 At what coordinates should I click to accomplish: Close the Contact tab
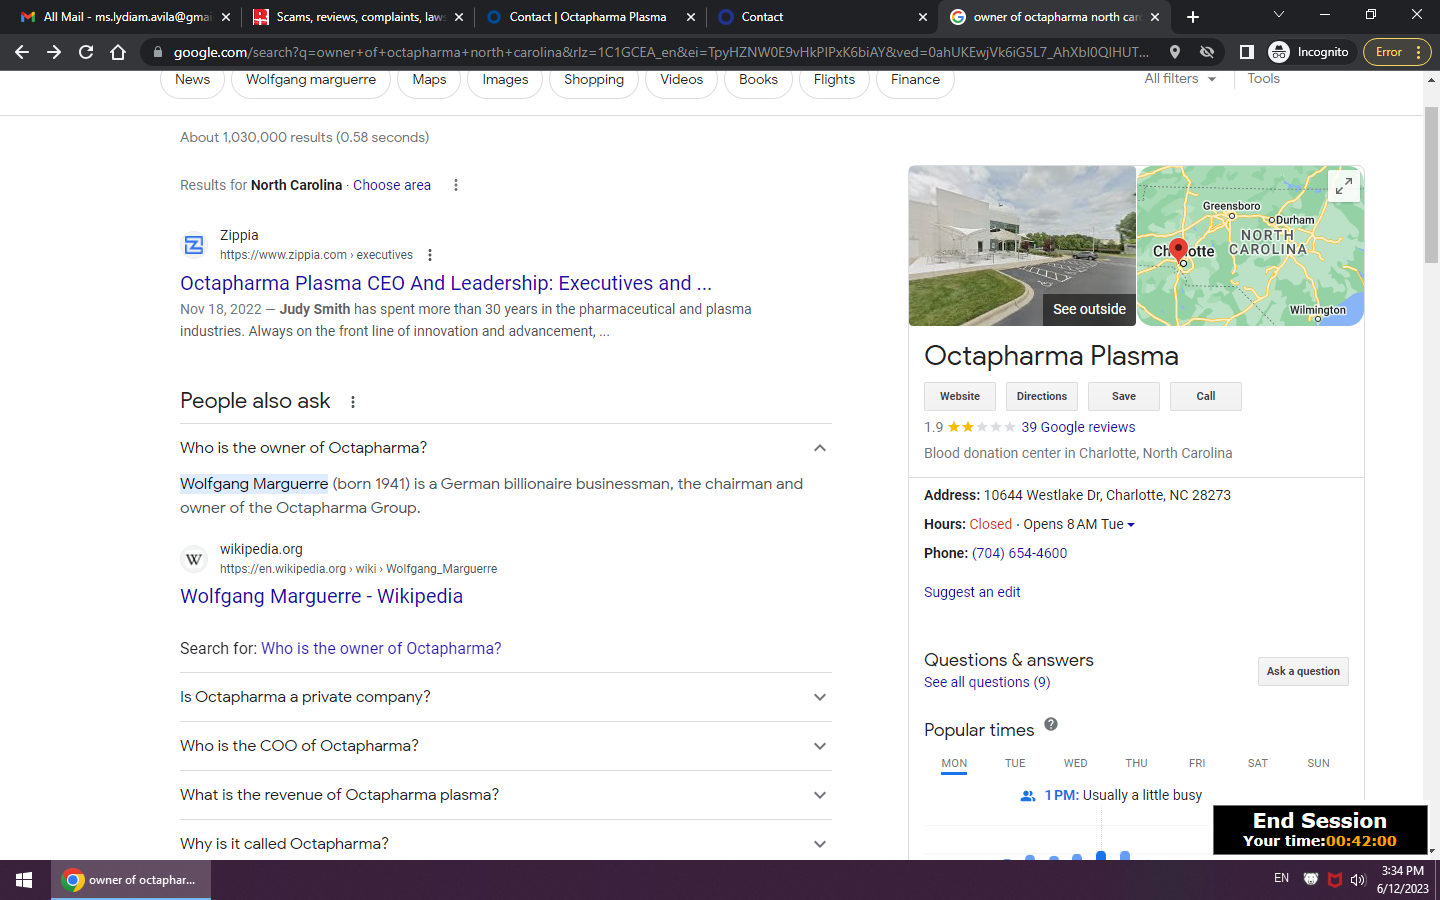coord(923,17)
